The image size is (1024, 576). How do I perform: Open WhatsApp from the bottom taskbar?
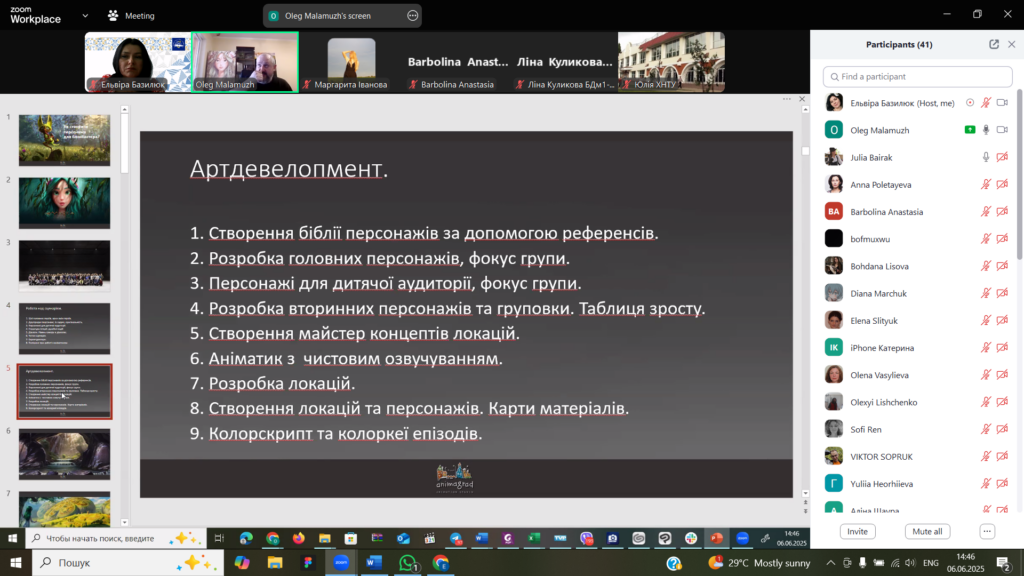[408, 562]
